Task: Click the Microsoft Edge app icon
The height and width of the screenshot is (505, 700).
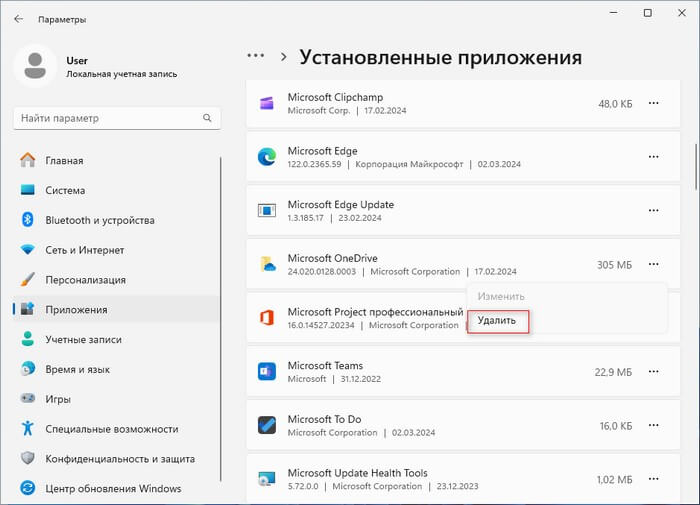Action: [x=267, y=157]
